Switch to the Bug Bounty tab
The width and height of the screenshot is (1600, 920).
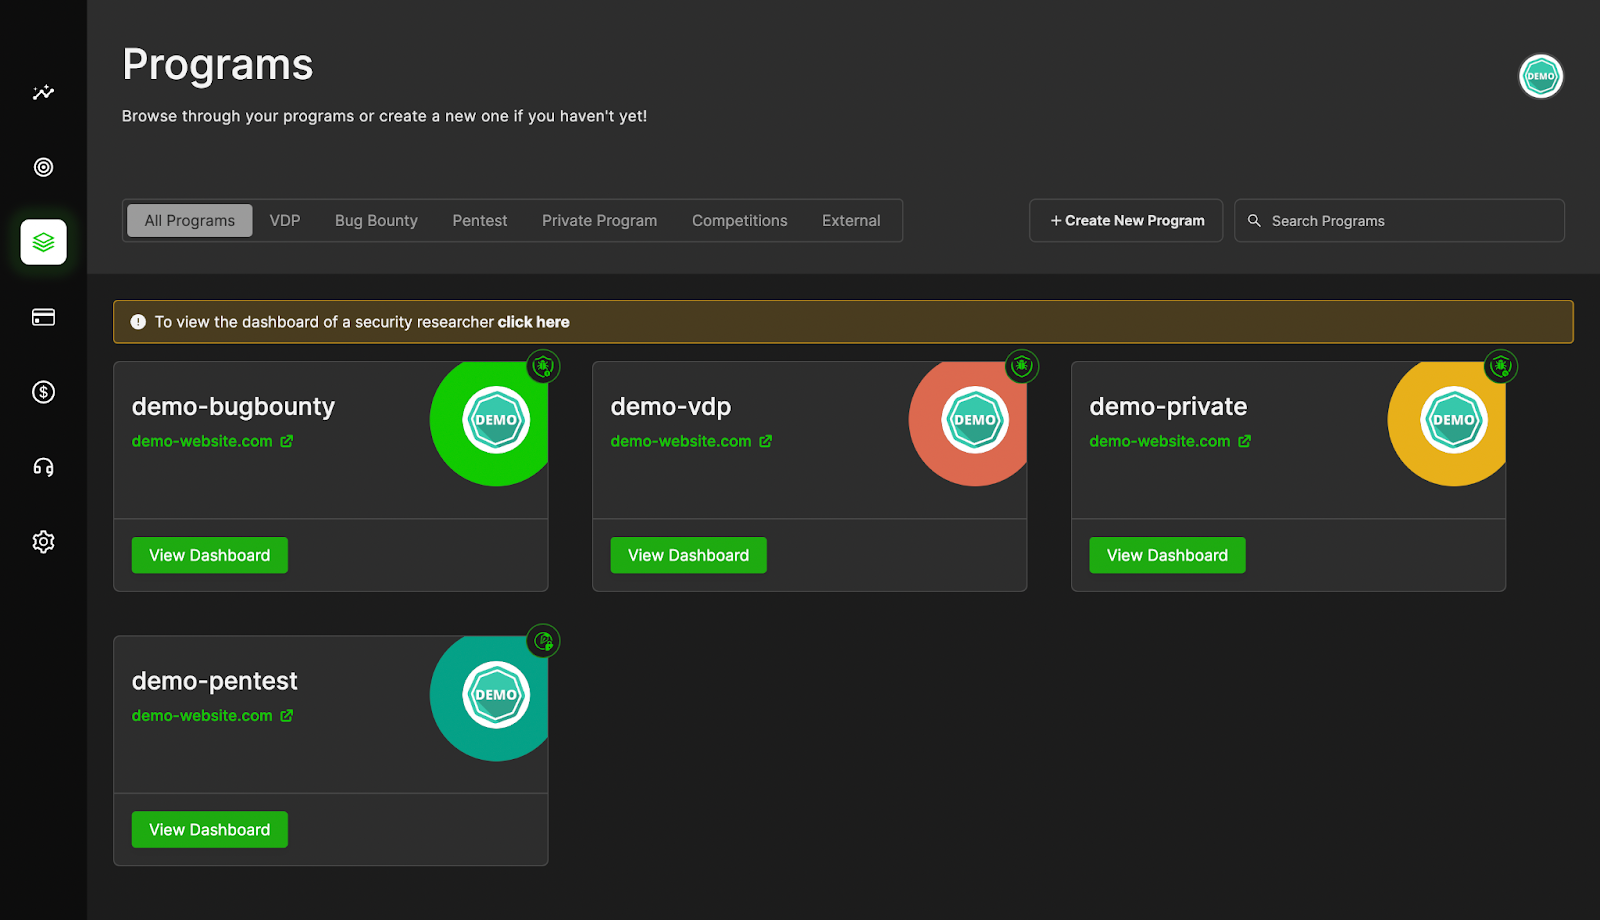pos(376,221)
